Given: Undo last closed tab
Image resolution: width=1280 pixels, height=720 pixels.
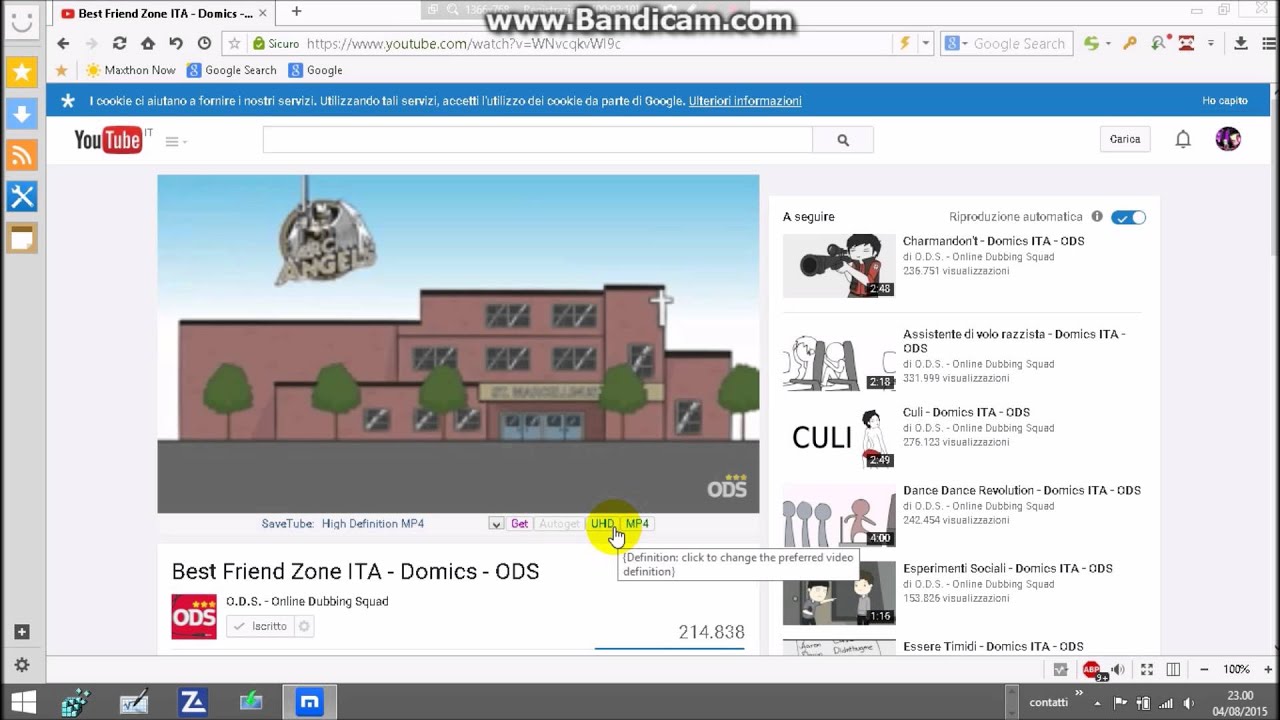Looking at the screenshot, I should (x=176, y=43).
